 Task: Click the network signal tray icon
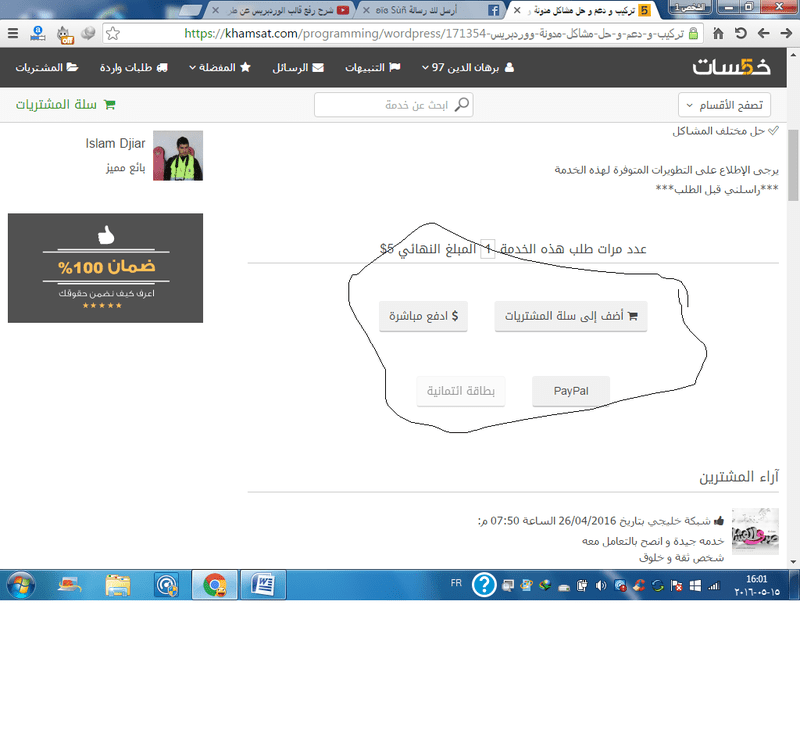click(x=714, y=586)
